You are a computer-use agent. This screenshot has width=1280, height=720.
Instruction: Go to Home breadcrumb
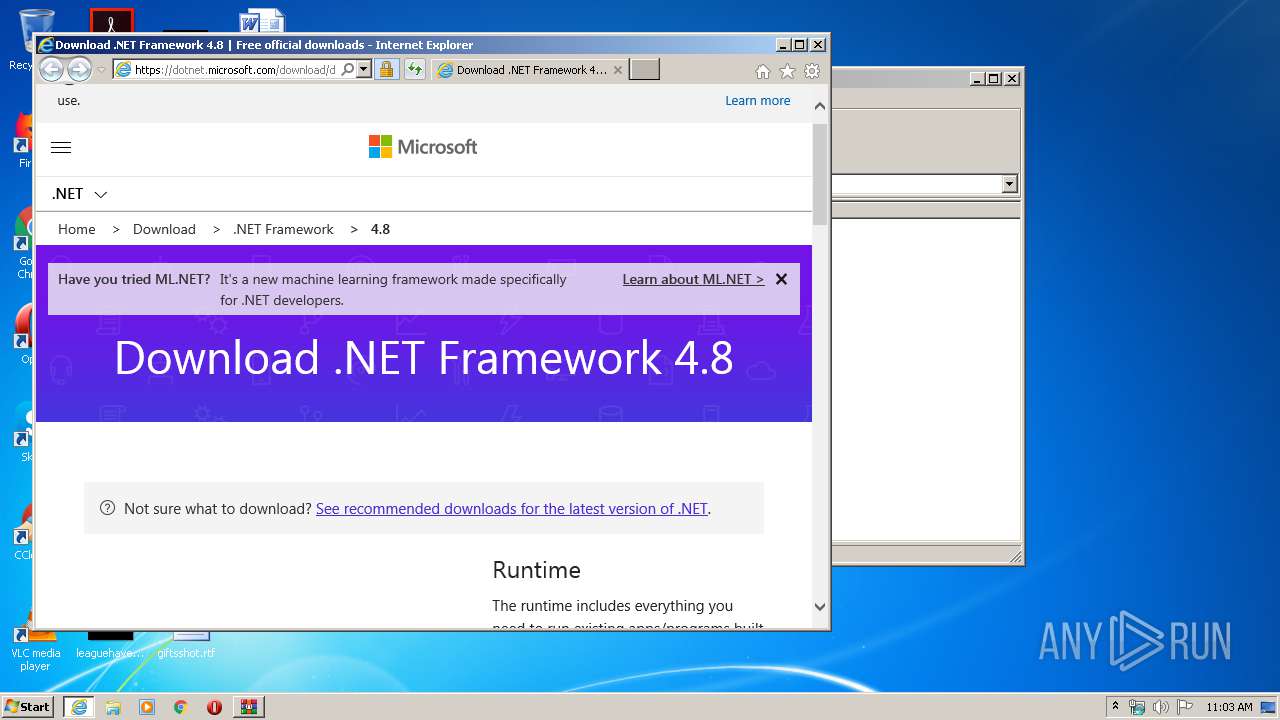click(x=77, y=229)
